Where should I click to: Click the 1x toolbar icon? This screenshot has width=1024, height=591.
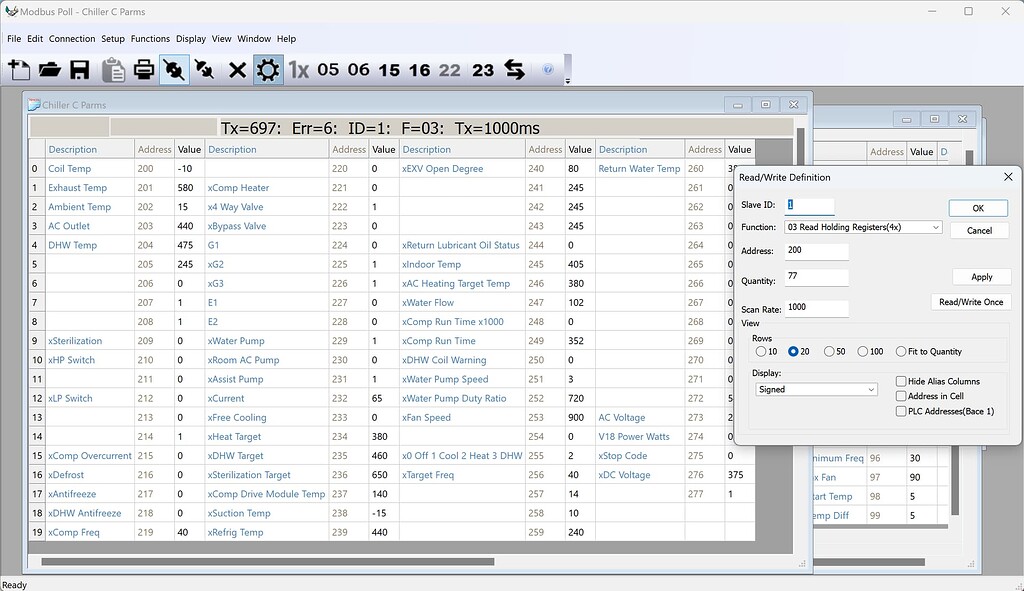point(298,70)
